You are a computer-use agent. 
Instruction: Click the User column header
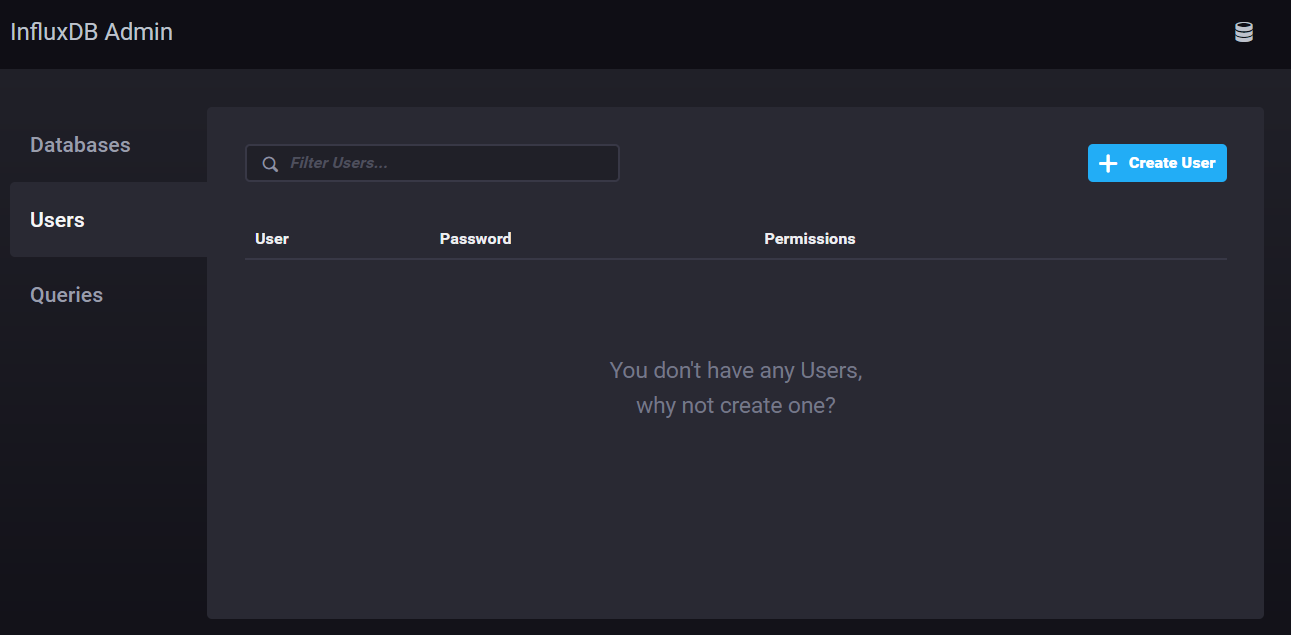[x=271, y=238]
